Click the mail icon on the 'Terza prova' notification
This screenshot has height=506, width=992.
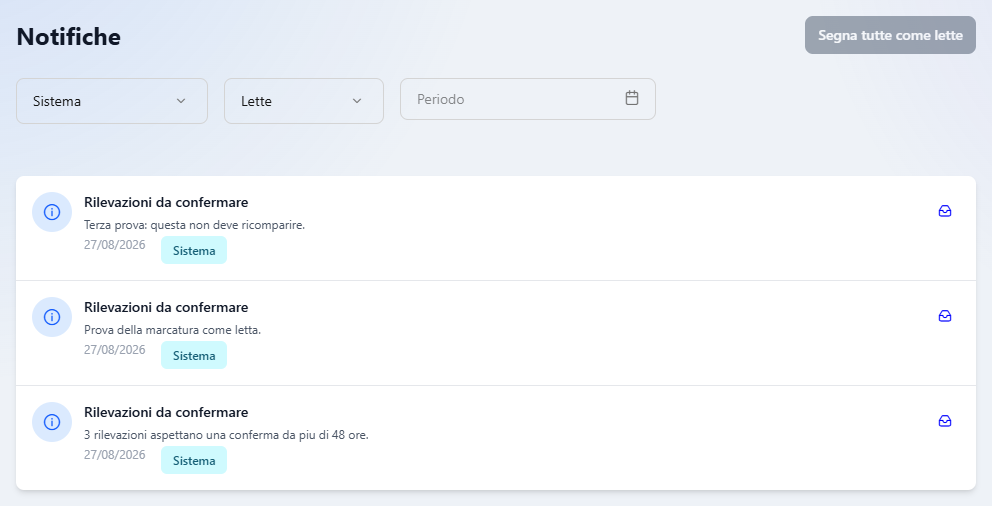point(945,211)
